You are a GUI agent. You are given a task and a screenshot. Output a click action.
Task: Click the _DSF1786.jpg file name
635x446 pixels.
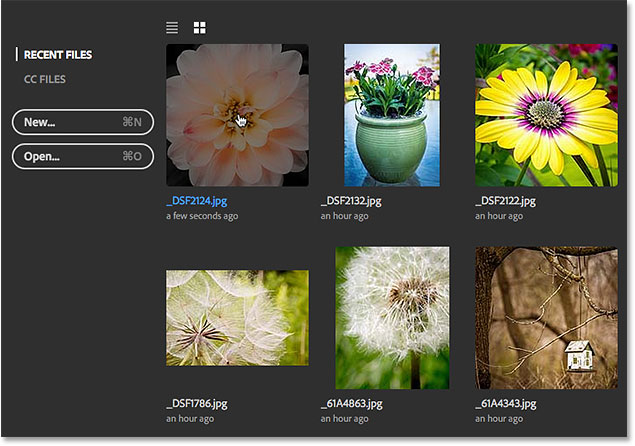tap(197, 403)
